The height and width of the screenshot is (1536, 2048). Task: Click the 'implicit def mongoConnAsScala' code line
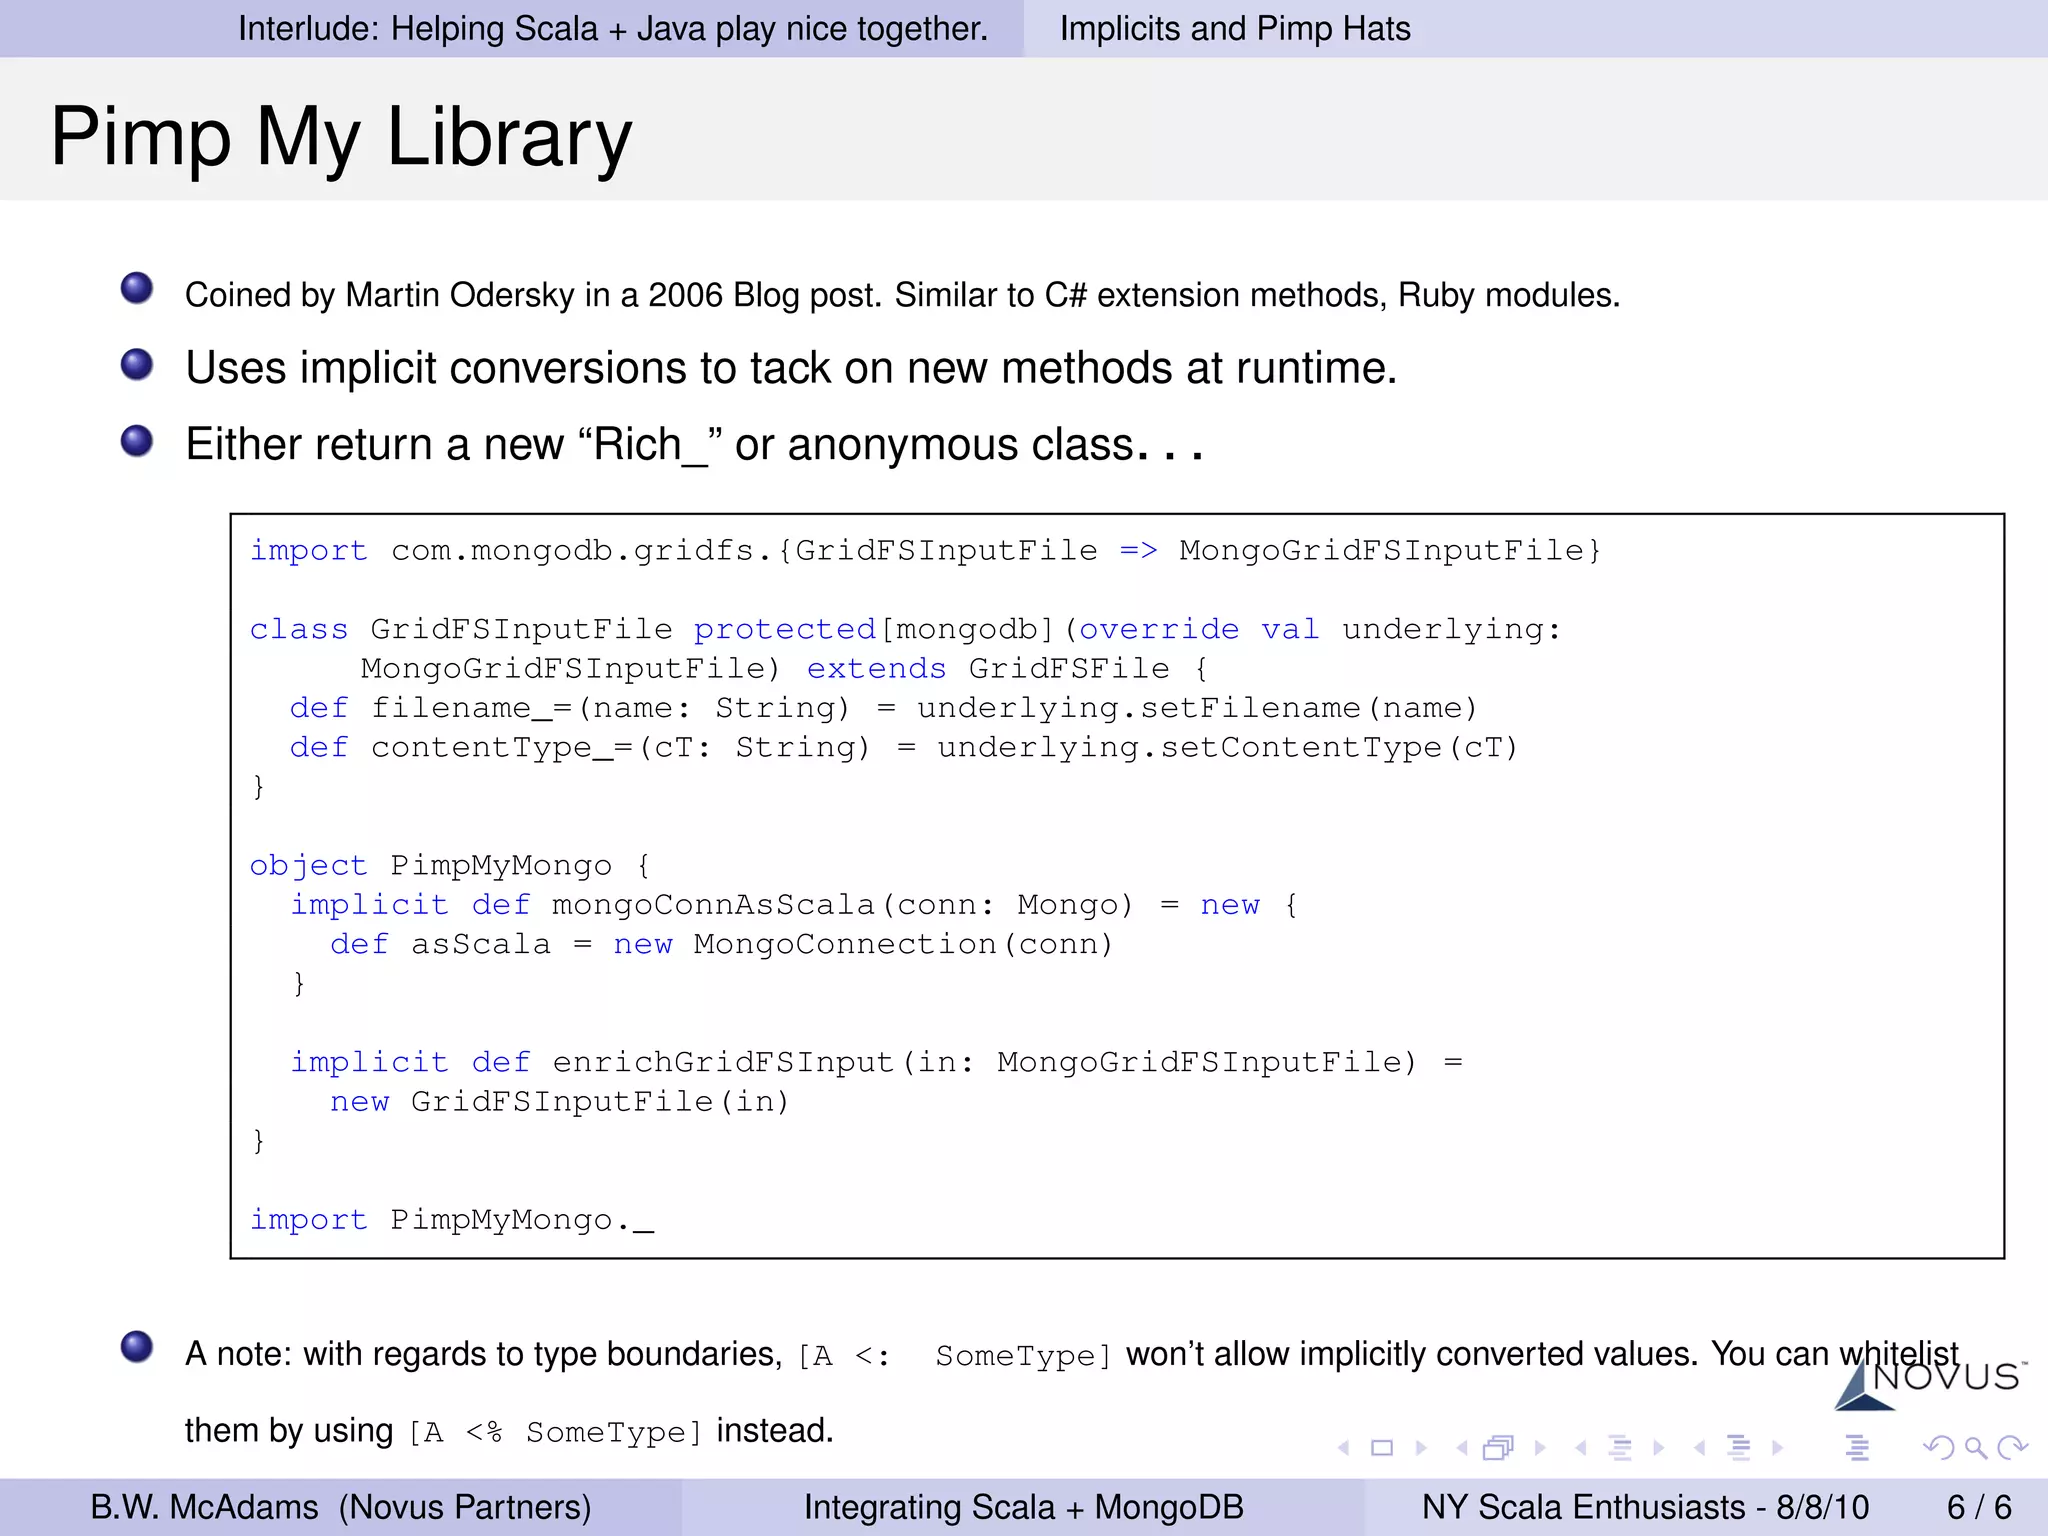[x=794, y=905]
